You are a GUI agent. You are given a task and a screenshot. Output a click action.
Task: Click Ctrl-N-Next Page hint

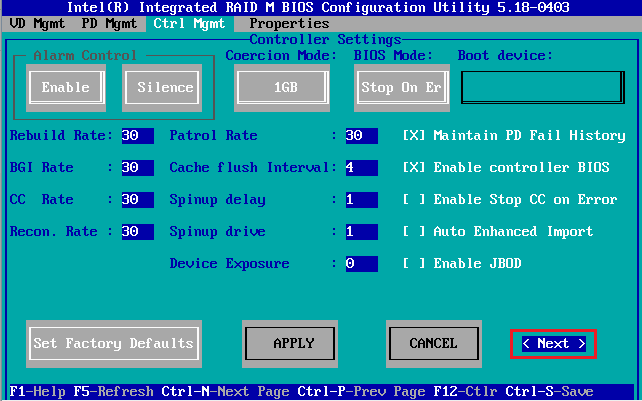click(225, 392)
